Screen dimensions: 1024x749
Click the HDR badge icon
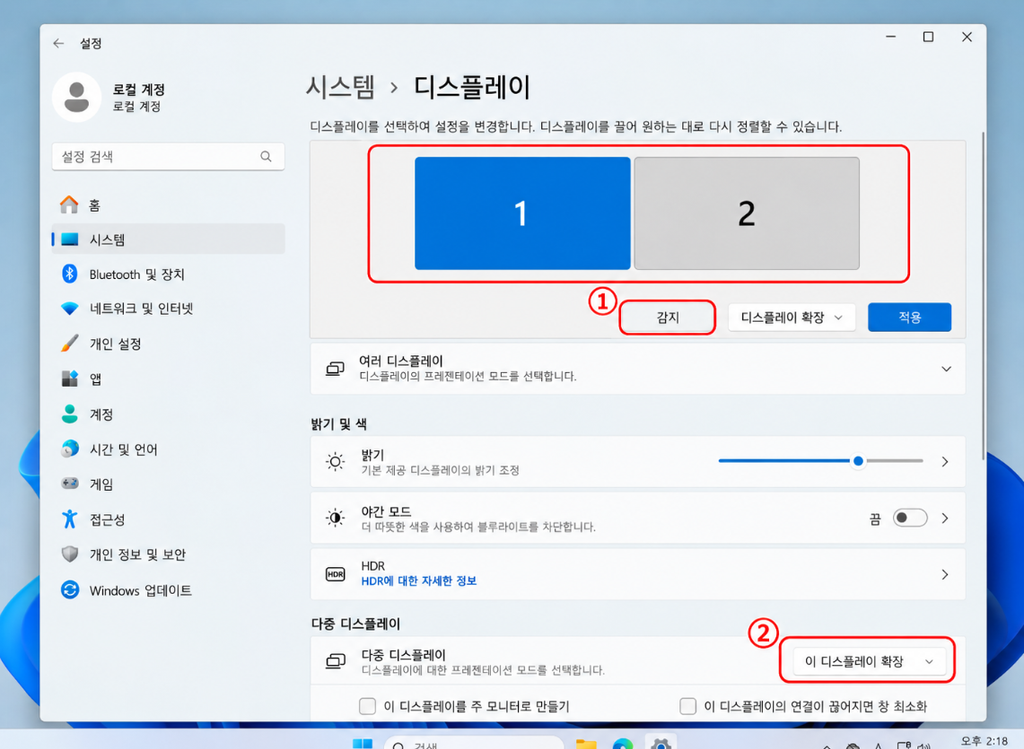[x=335, y=574]
